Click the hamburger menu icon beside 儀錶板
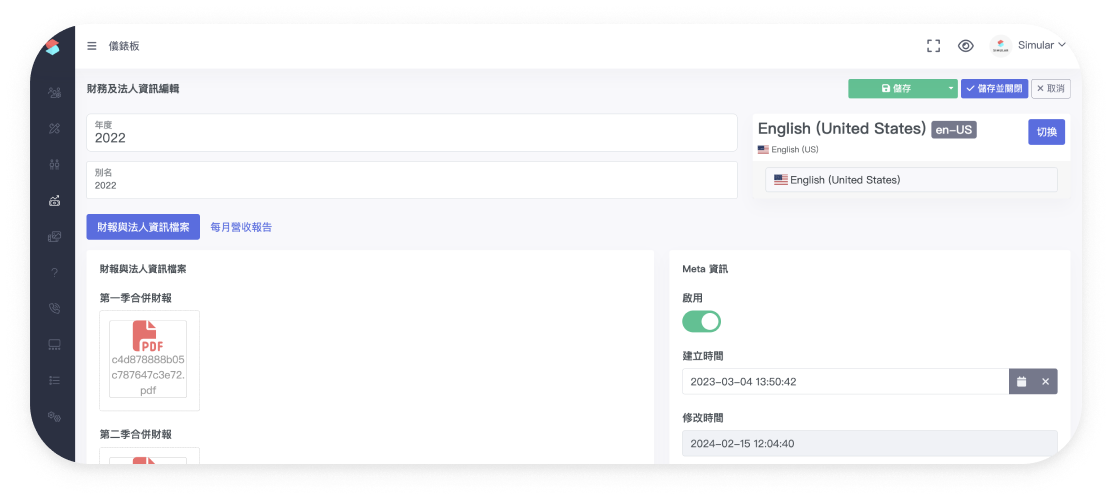Viewport: 1112px width, 500px height. [x=92, y=46]
